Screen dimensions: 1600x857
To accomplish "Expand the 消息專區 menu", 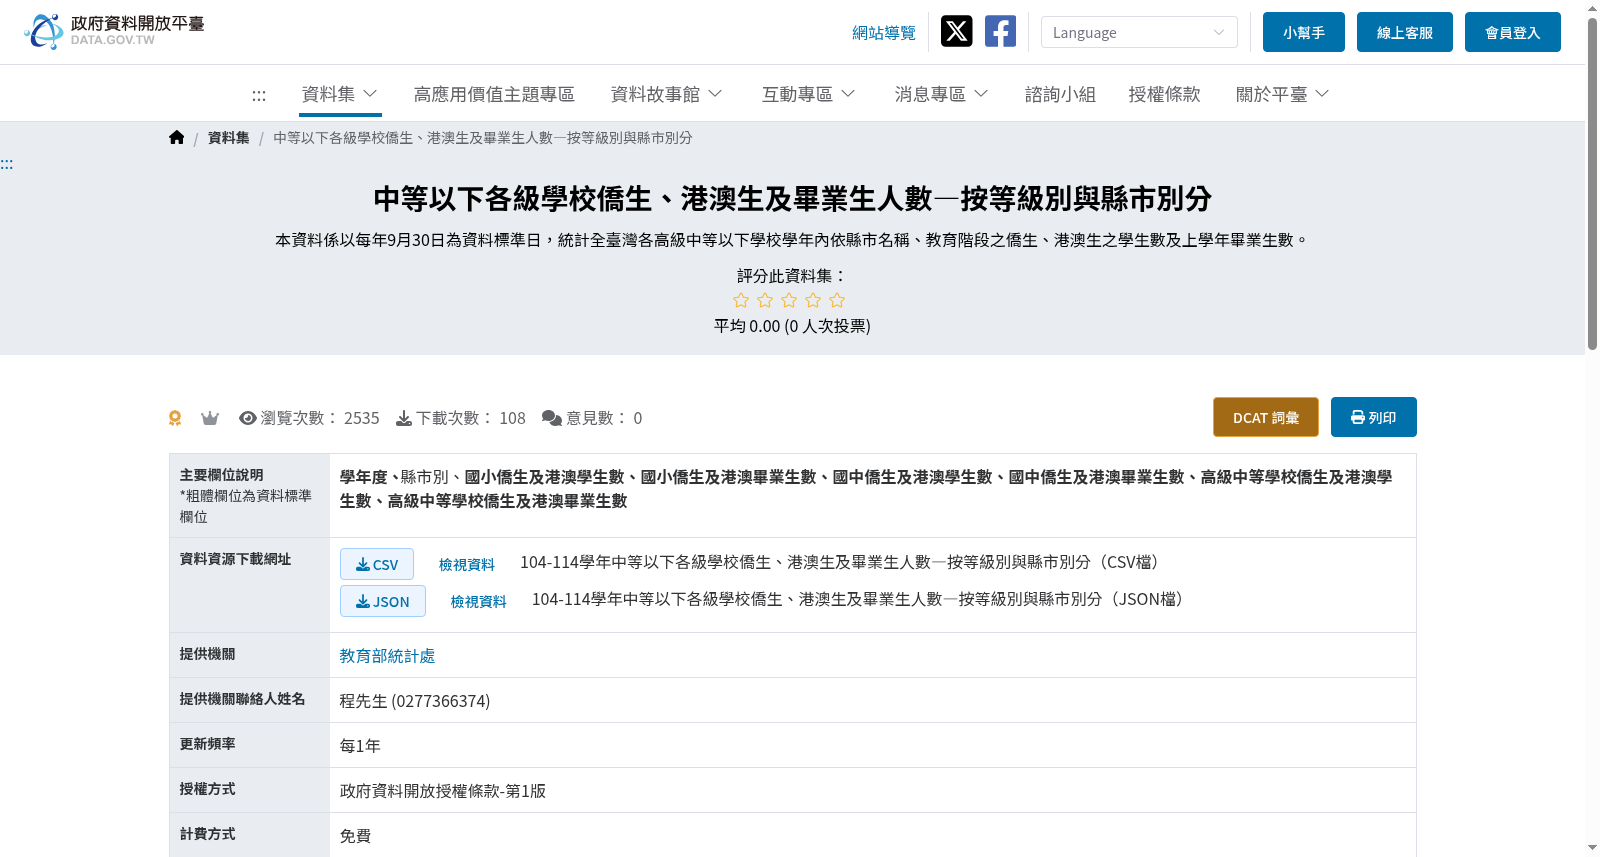I will tap(941, 94).
